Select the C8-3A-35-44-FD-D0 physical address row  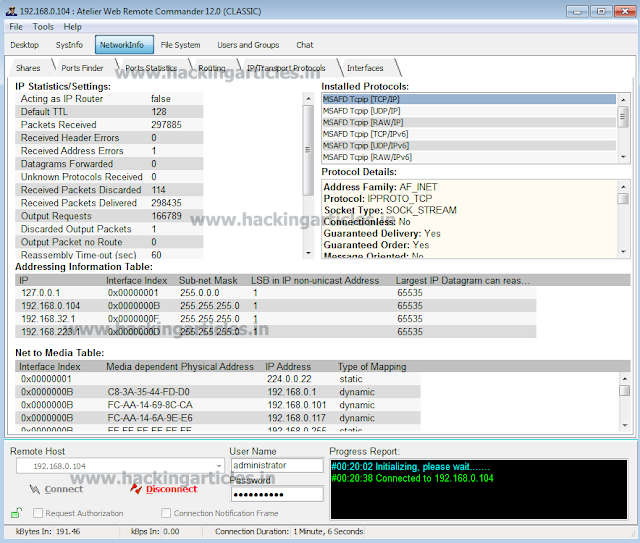point(218,392)
